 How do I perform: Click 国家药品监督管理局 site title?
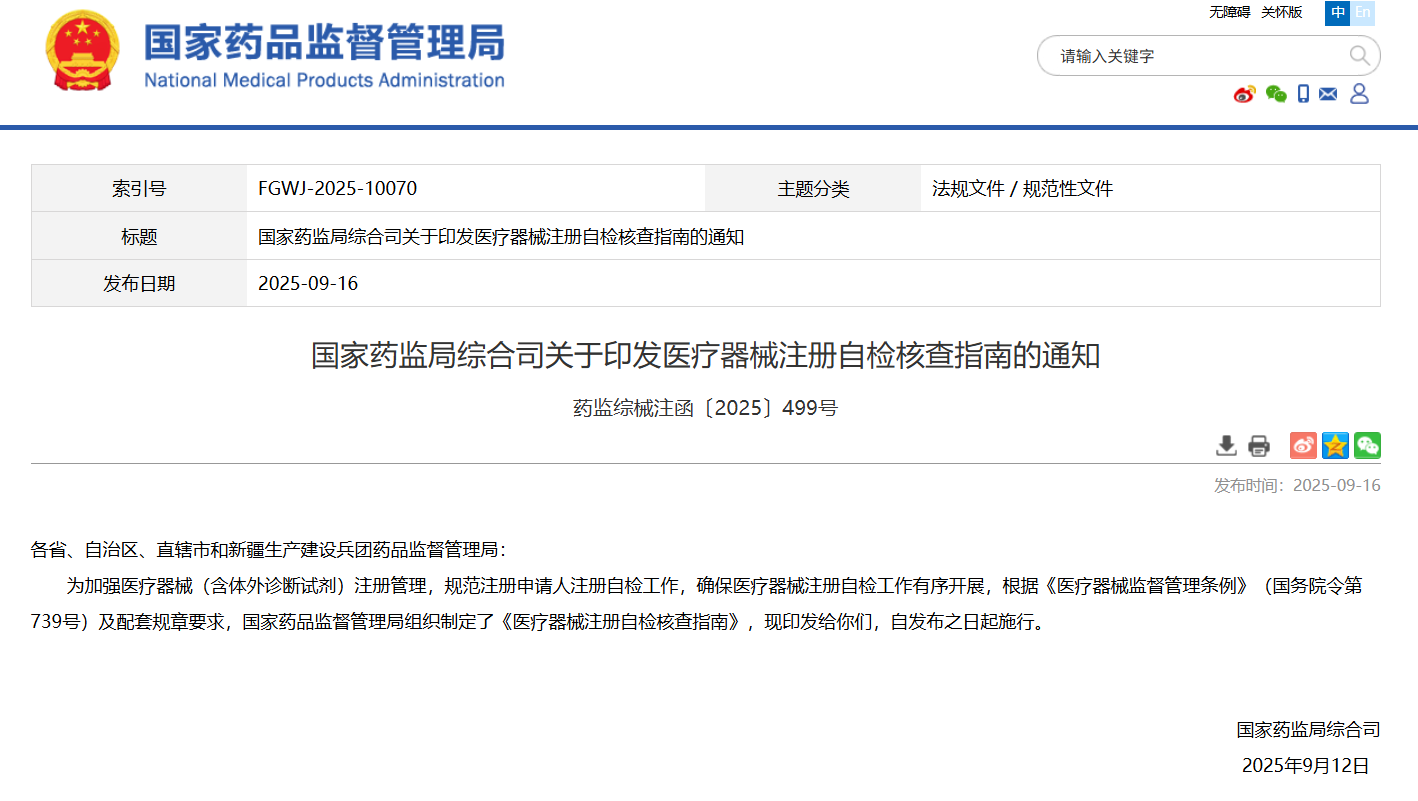click(324, 44)
